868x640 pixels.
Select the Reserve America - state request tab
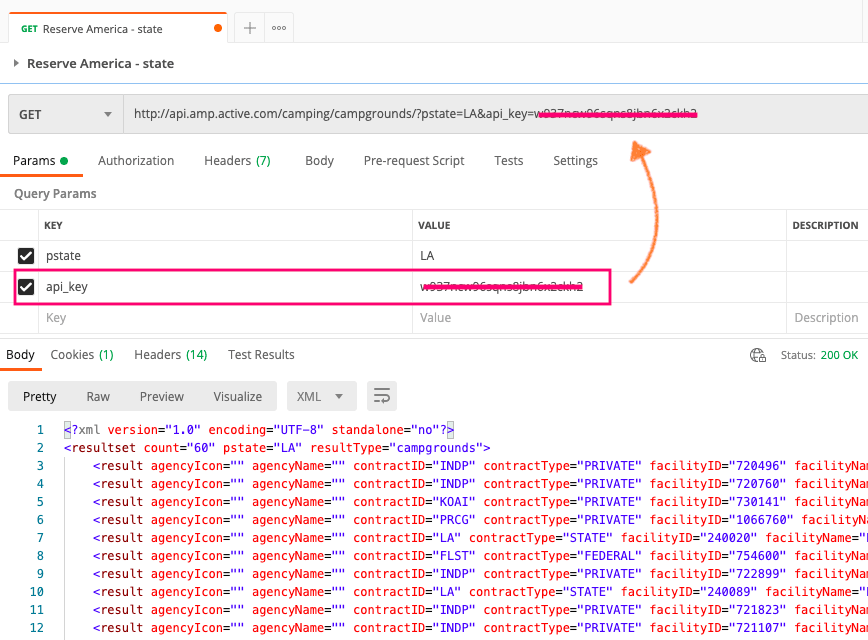point(118,28)
